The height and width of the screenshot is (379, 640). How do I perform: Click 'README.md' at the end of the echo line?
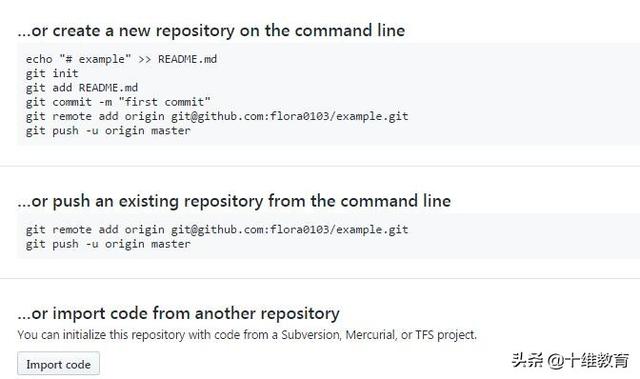pos(187,59)
